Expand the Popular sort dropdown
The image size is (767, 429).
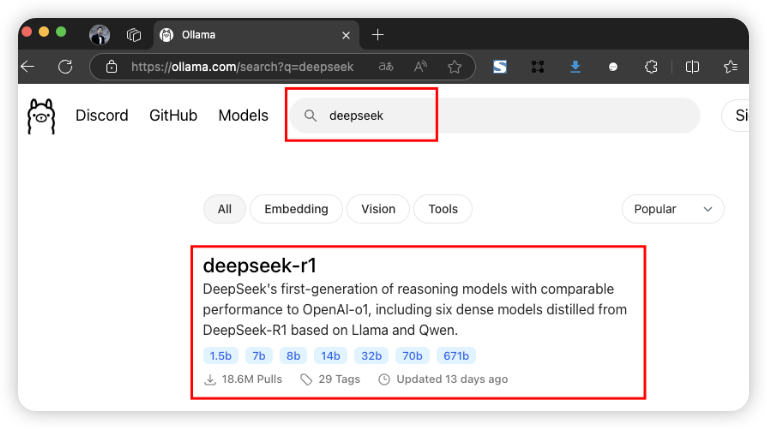672,209
